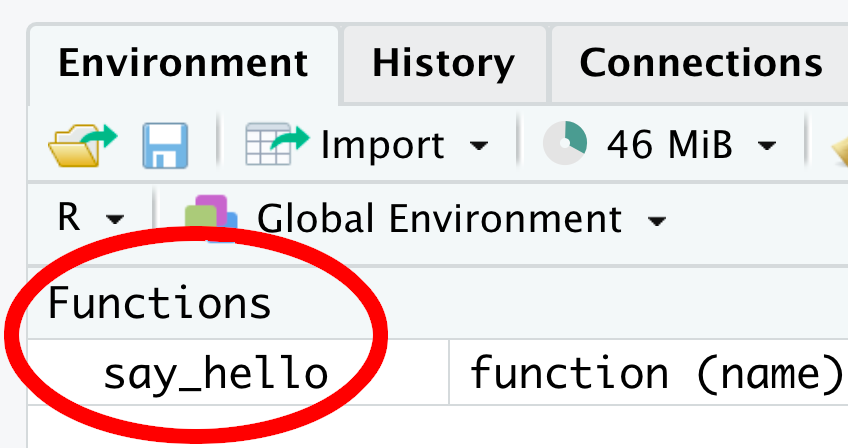The image size is (848, 448).
Task: Click the Import Dataset table icon
Action: (277, 144)
